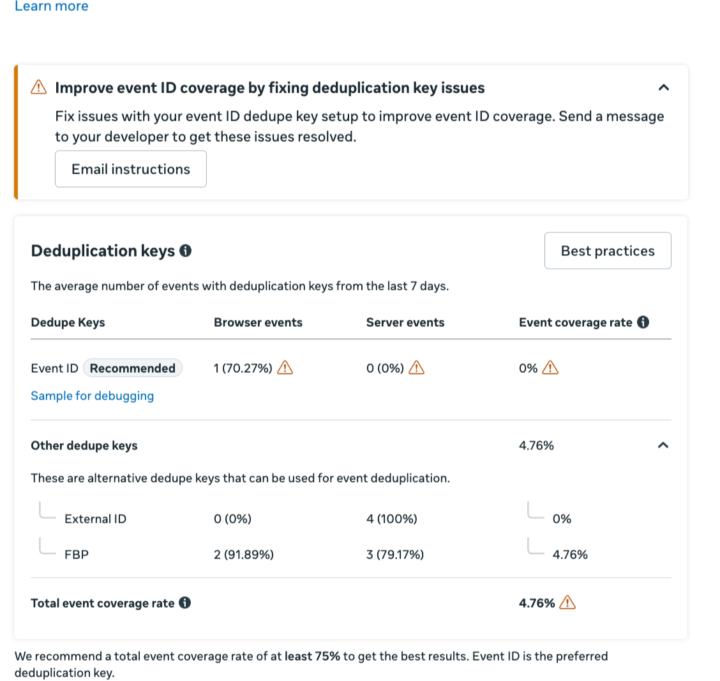Click warning icon beside Server events 0 (0%)
Viewport: 720px width, 681px height.
416,368
